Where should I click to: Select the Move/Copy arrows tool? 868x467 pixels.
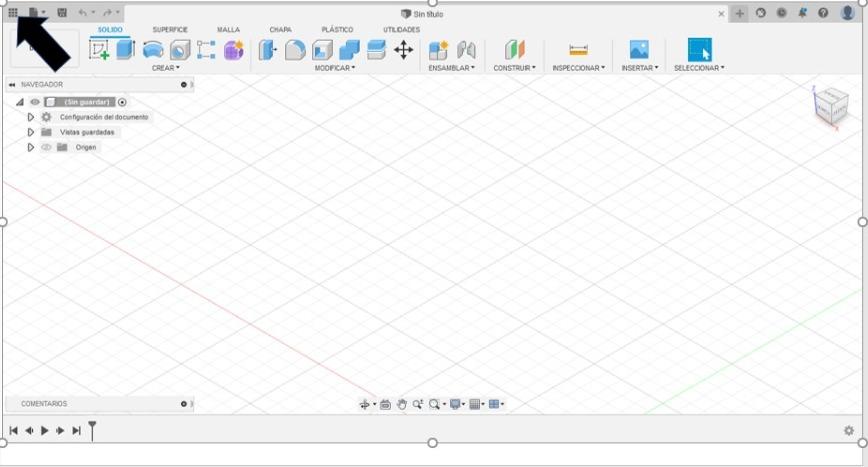pos(404,50)
